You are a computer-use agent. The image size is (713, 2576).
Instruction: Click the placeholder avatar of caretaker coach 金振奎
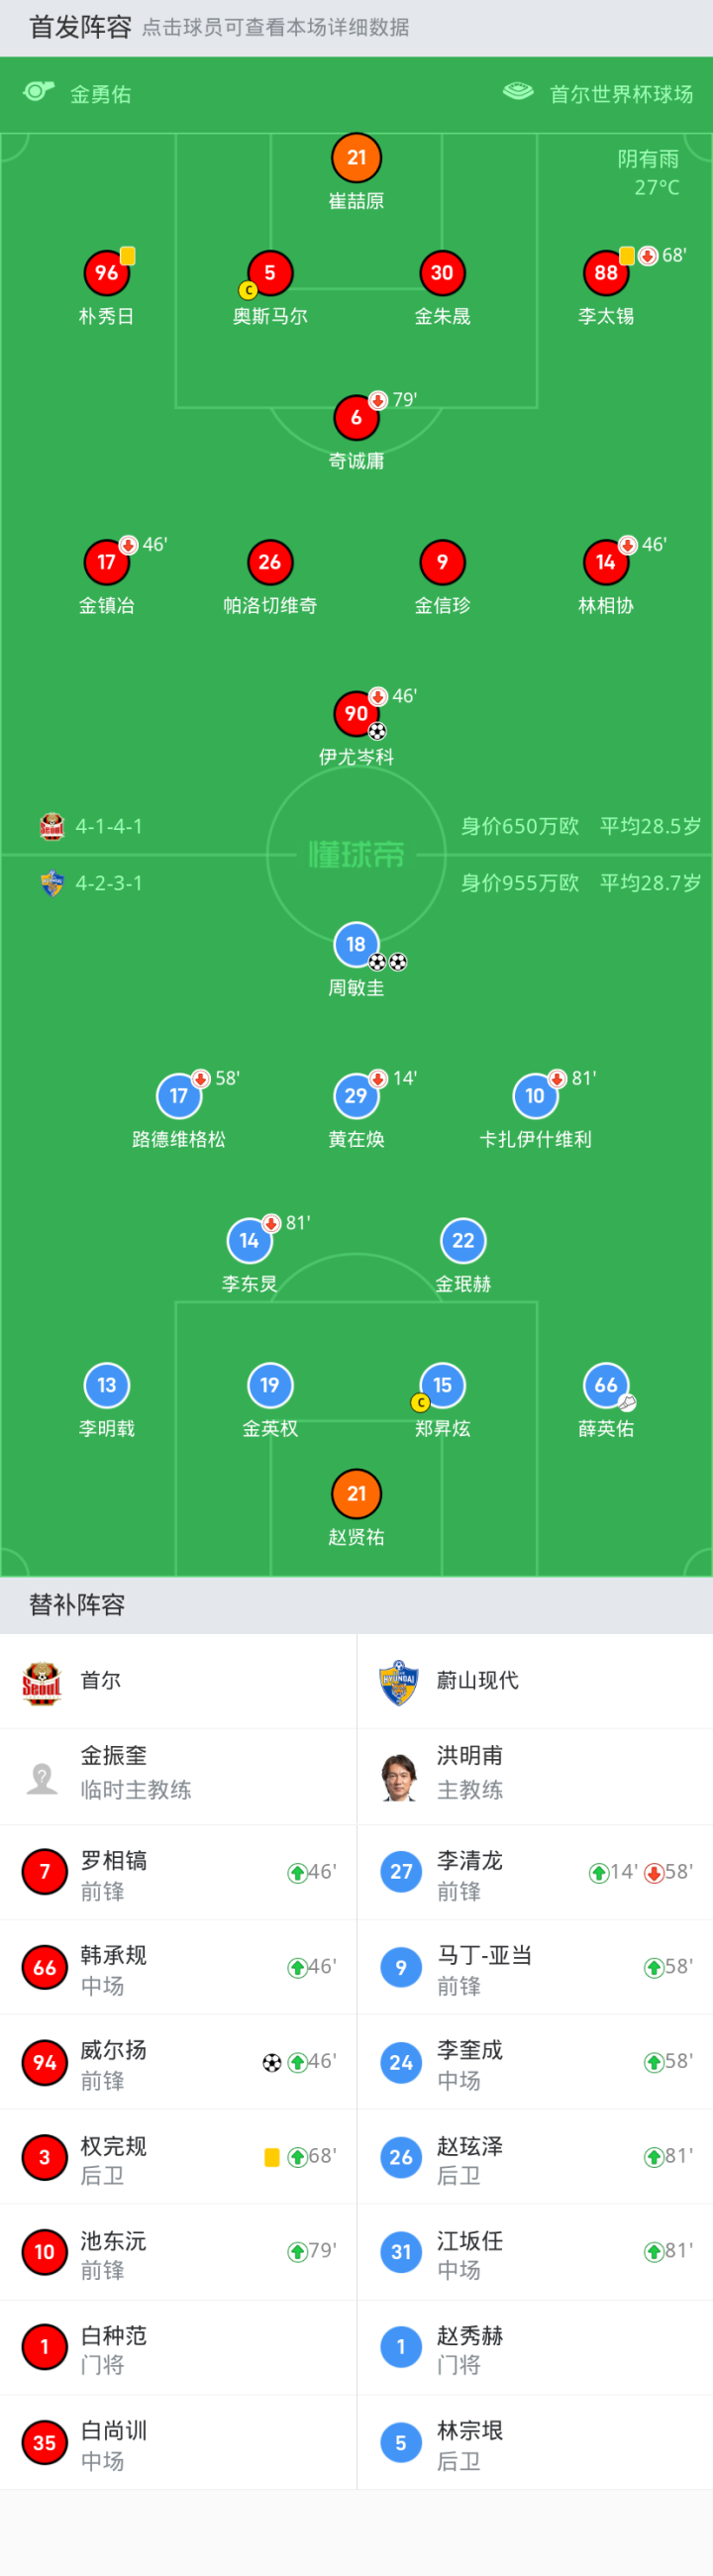coord(42,1777)
